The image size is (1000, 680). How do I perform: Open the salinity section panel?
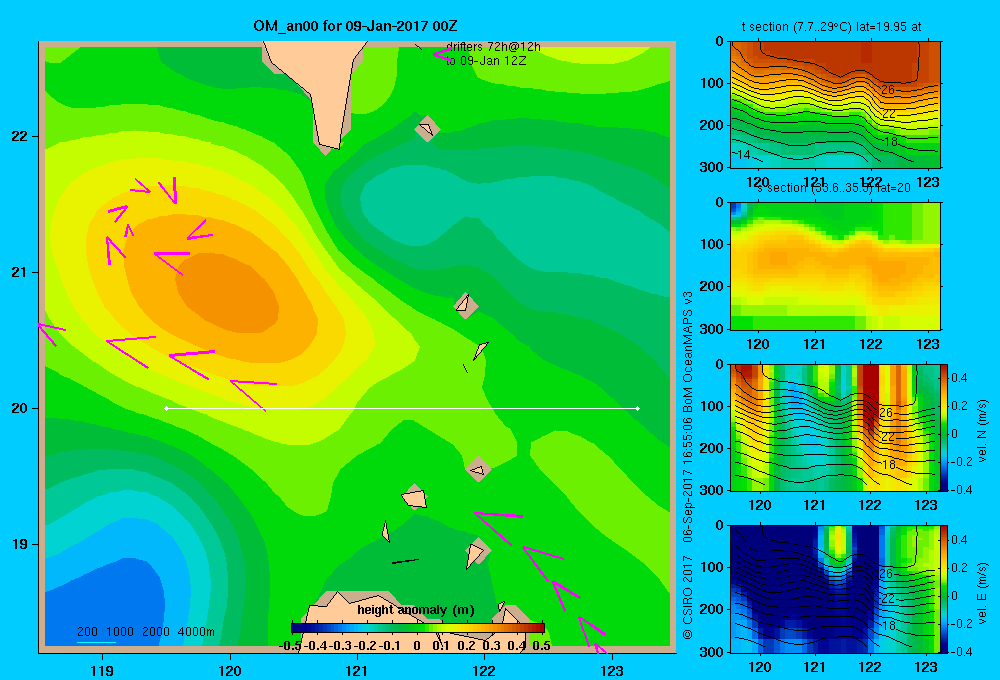click(x=835, y=266)
